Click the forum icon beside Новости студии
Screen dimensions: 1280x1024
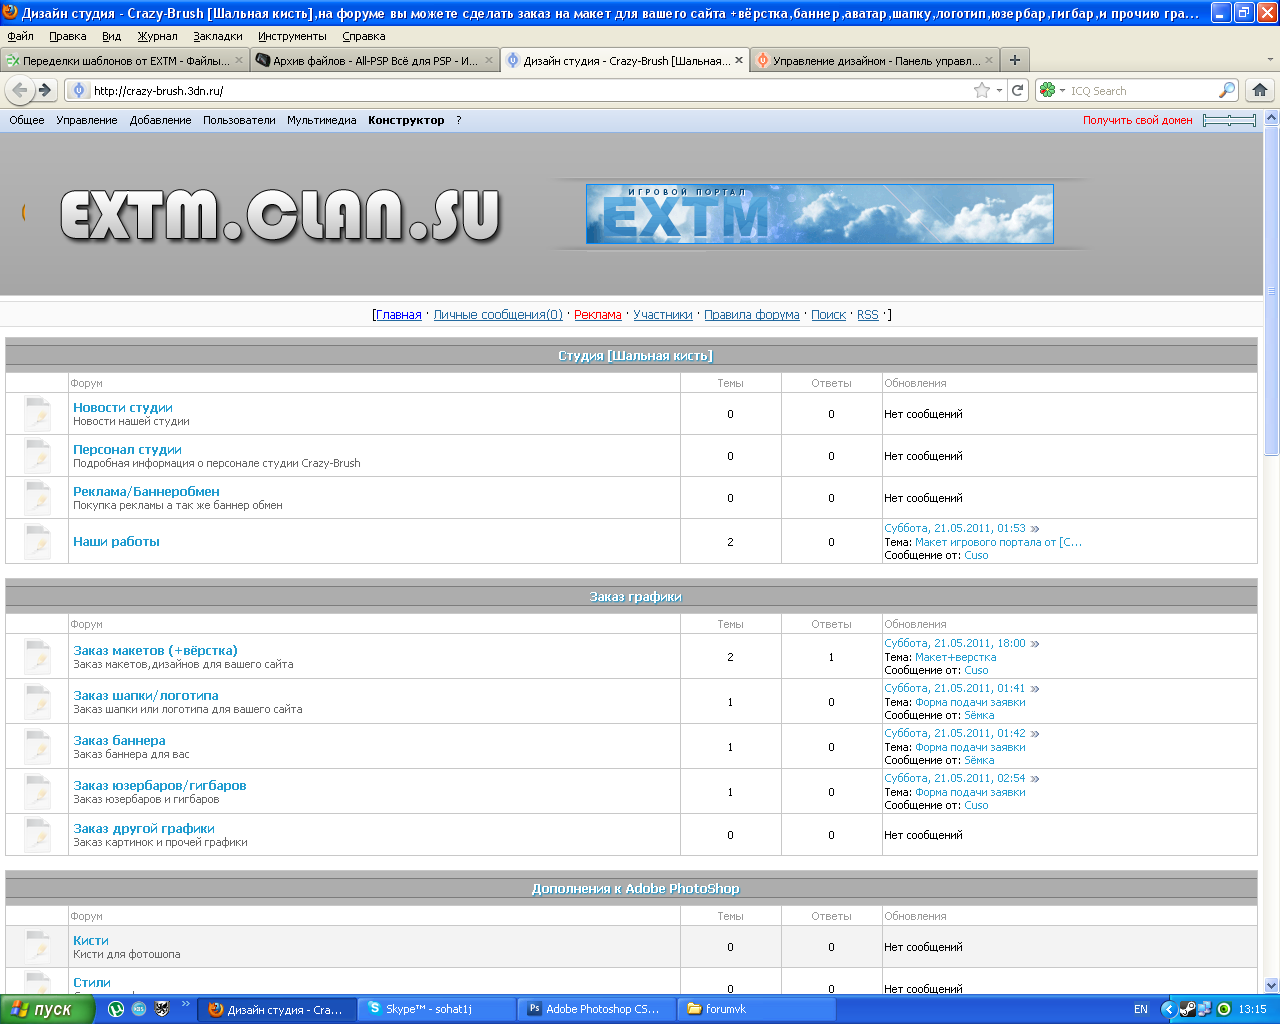point(38,414)
